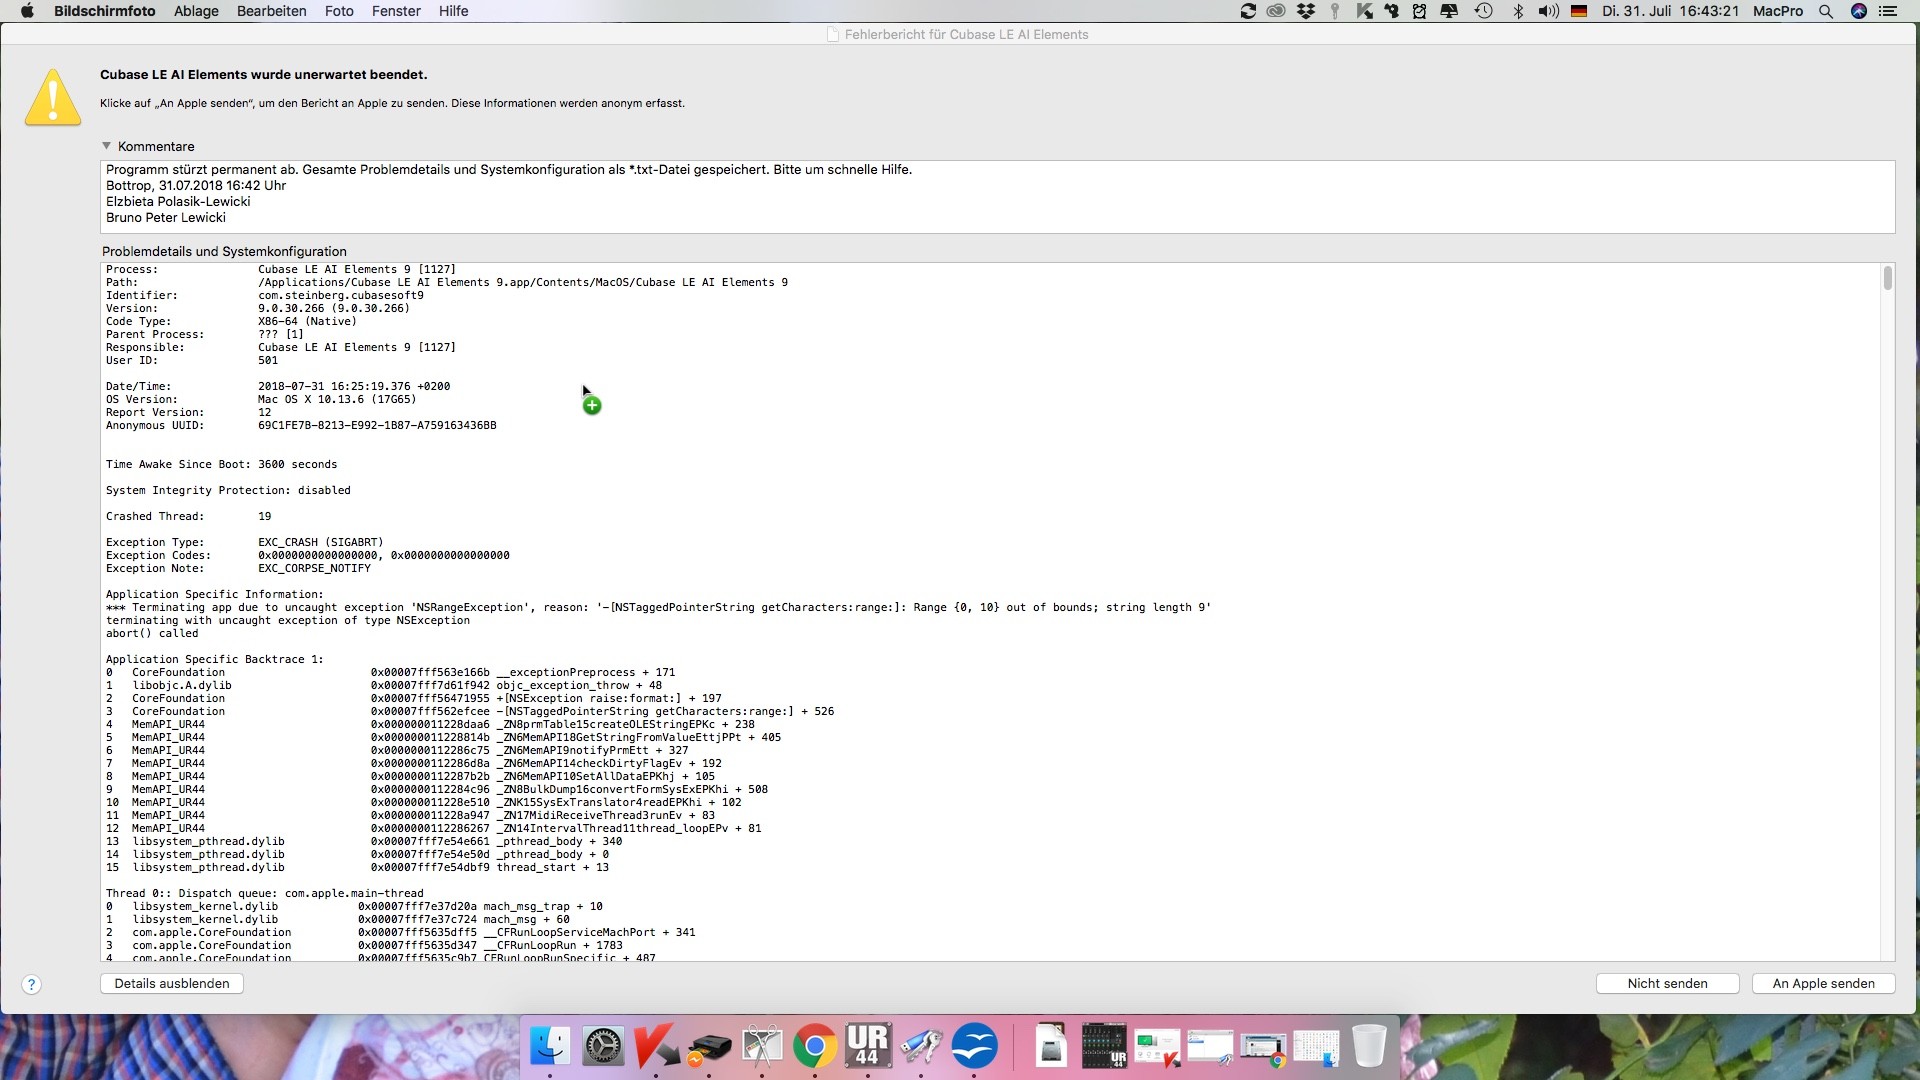Click 'com.steinberg.cubasesoft9' identifier text
Image resolution: width=1920 pixels, height=1080 pixels.
click(341, 296)
